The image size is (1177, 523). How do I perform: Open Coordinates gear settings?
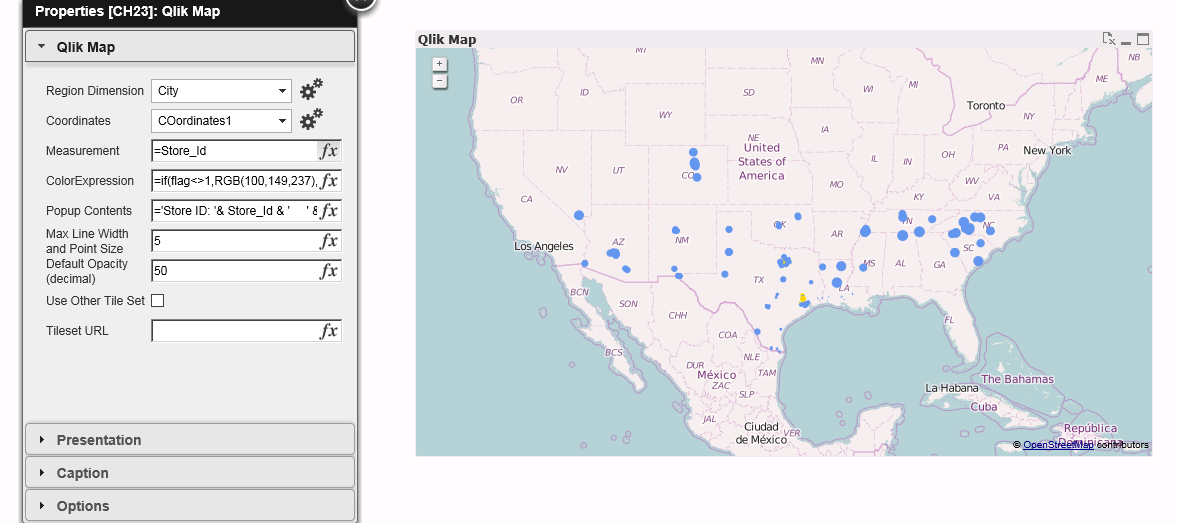pyautogui.click(x=312, y=119)
